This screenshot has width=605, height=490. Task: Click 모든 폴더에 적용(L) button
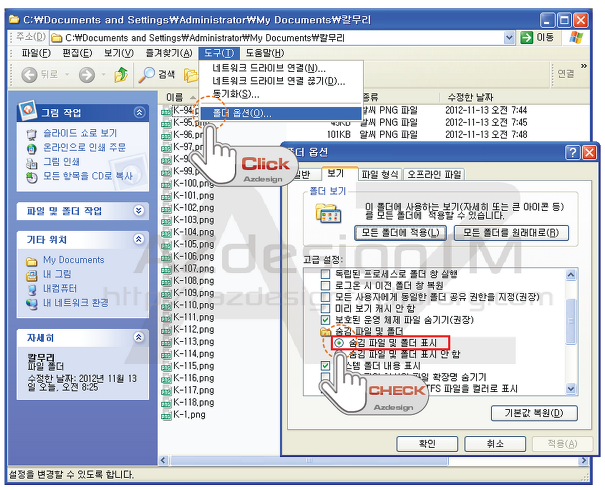pyautogui.click(x=400, y=233)
